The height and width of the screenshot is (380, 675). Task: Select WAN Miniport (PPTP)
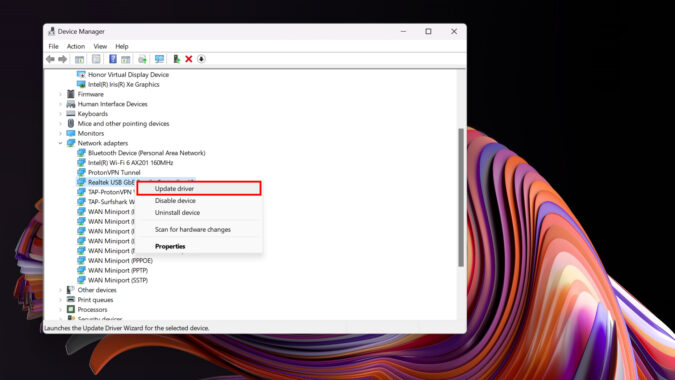(x=118, y=270)
